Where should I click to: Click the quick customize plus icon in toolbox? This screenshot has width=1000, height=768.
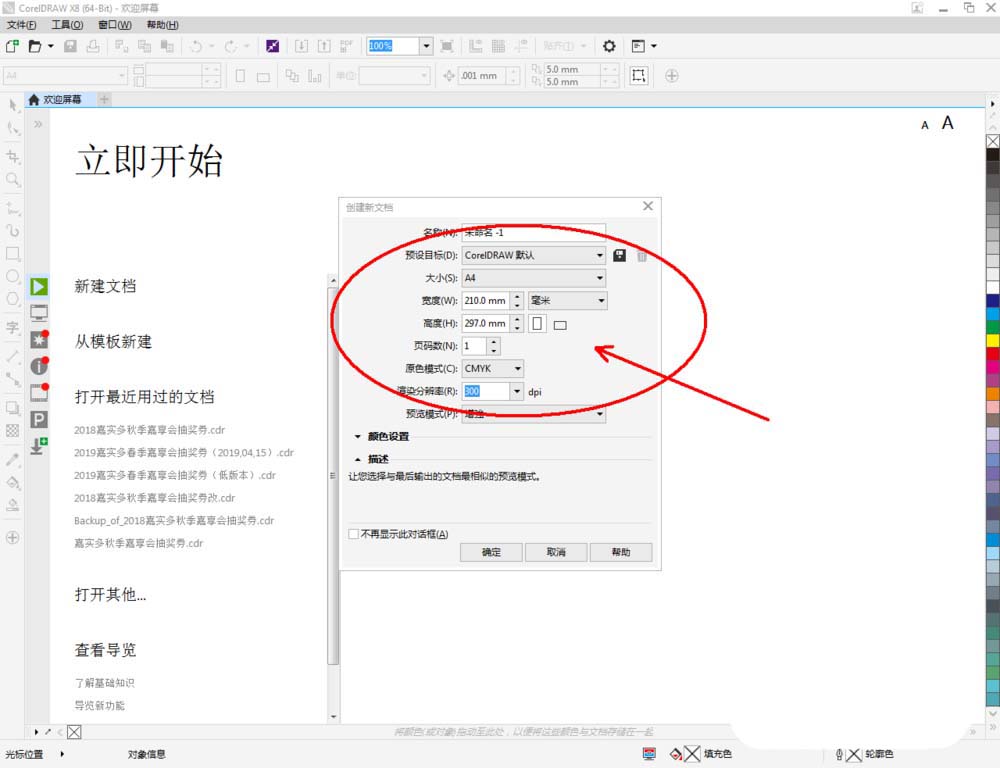12,538
